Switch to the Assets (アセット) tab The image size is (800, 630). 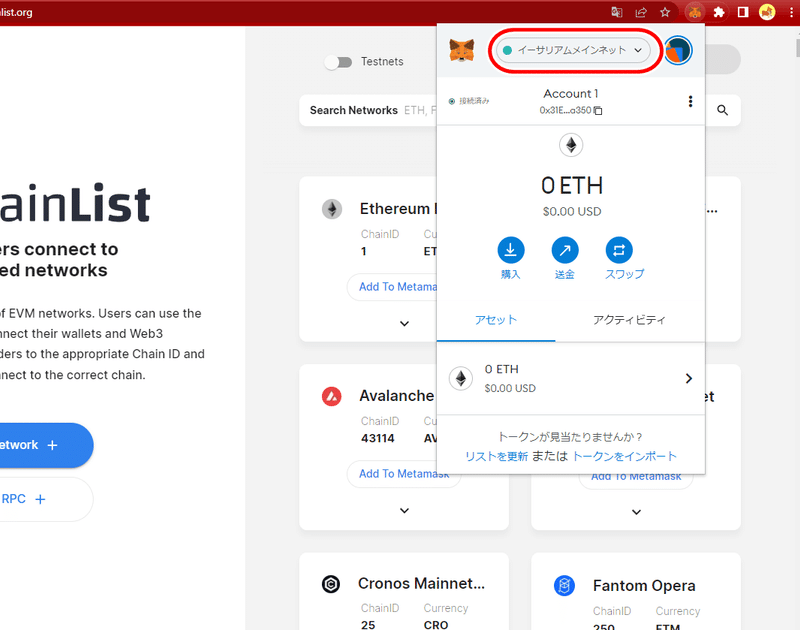pos(496,320)
